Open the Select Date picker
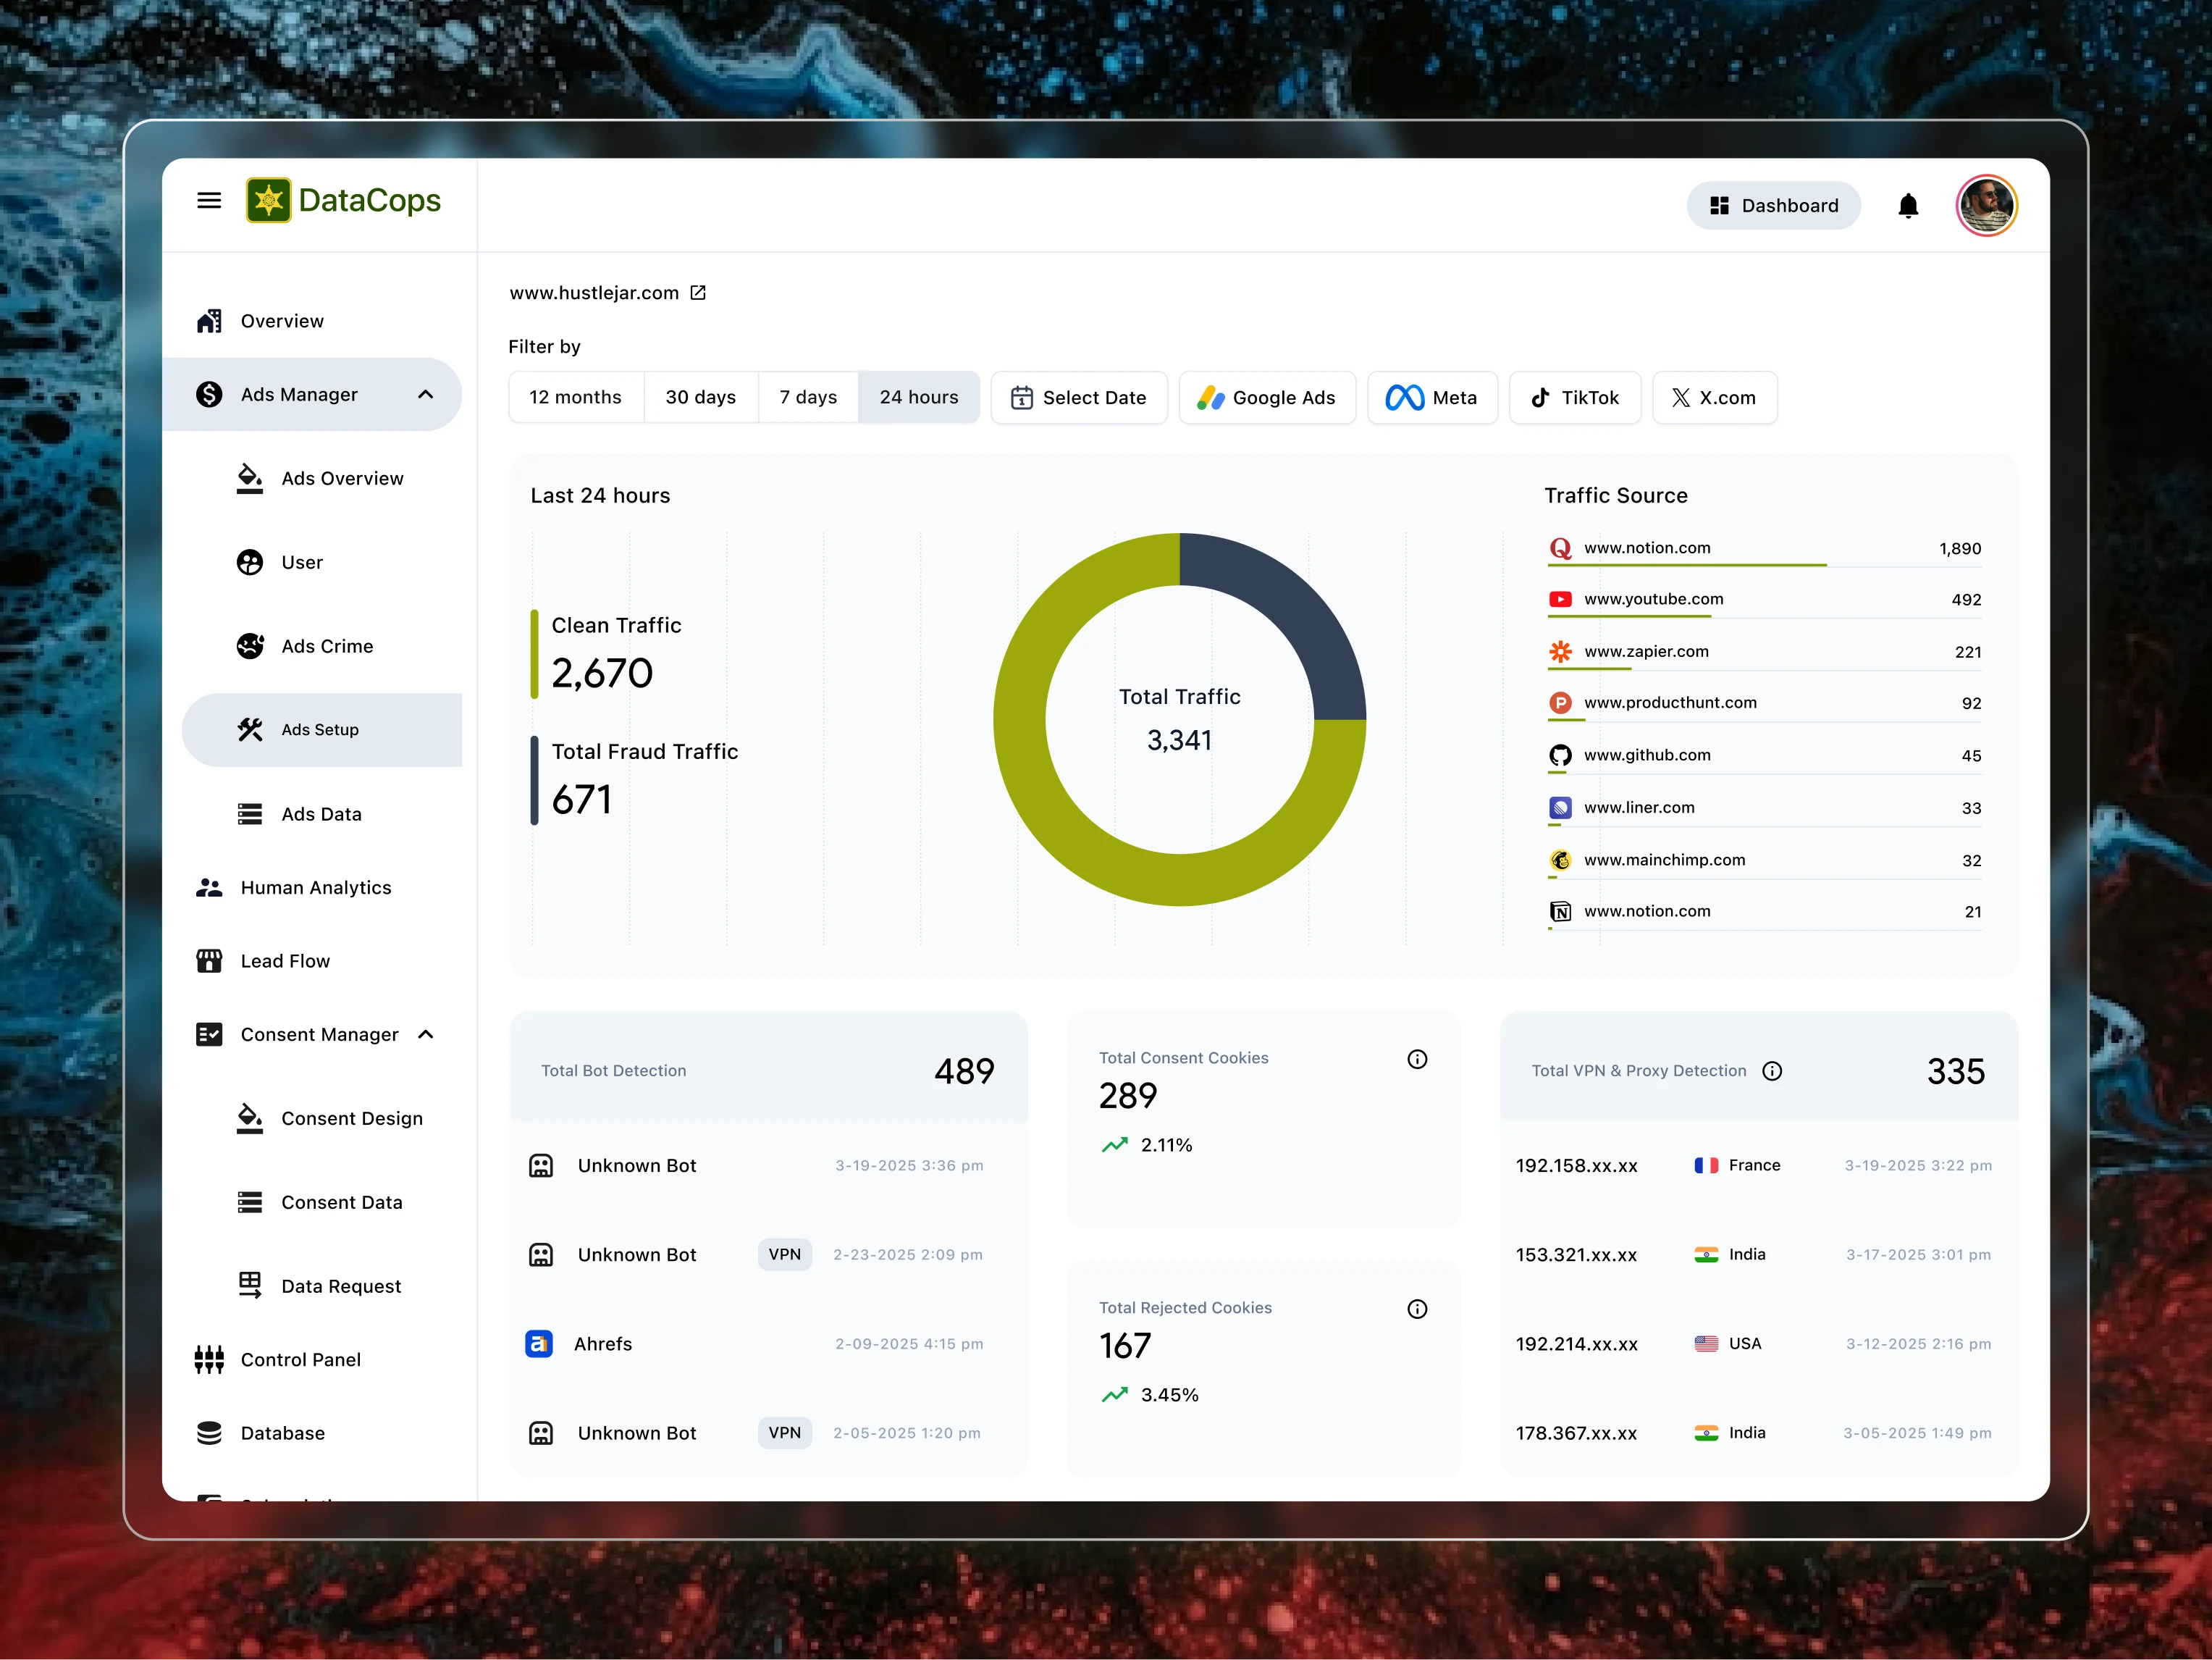The width and height of the screenshot is (2212, 1660). click(x=1078, y=398)
